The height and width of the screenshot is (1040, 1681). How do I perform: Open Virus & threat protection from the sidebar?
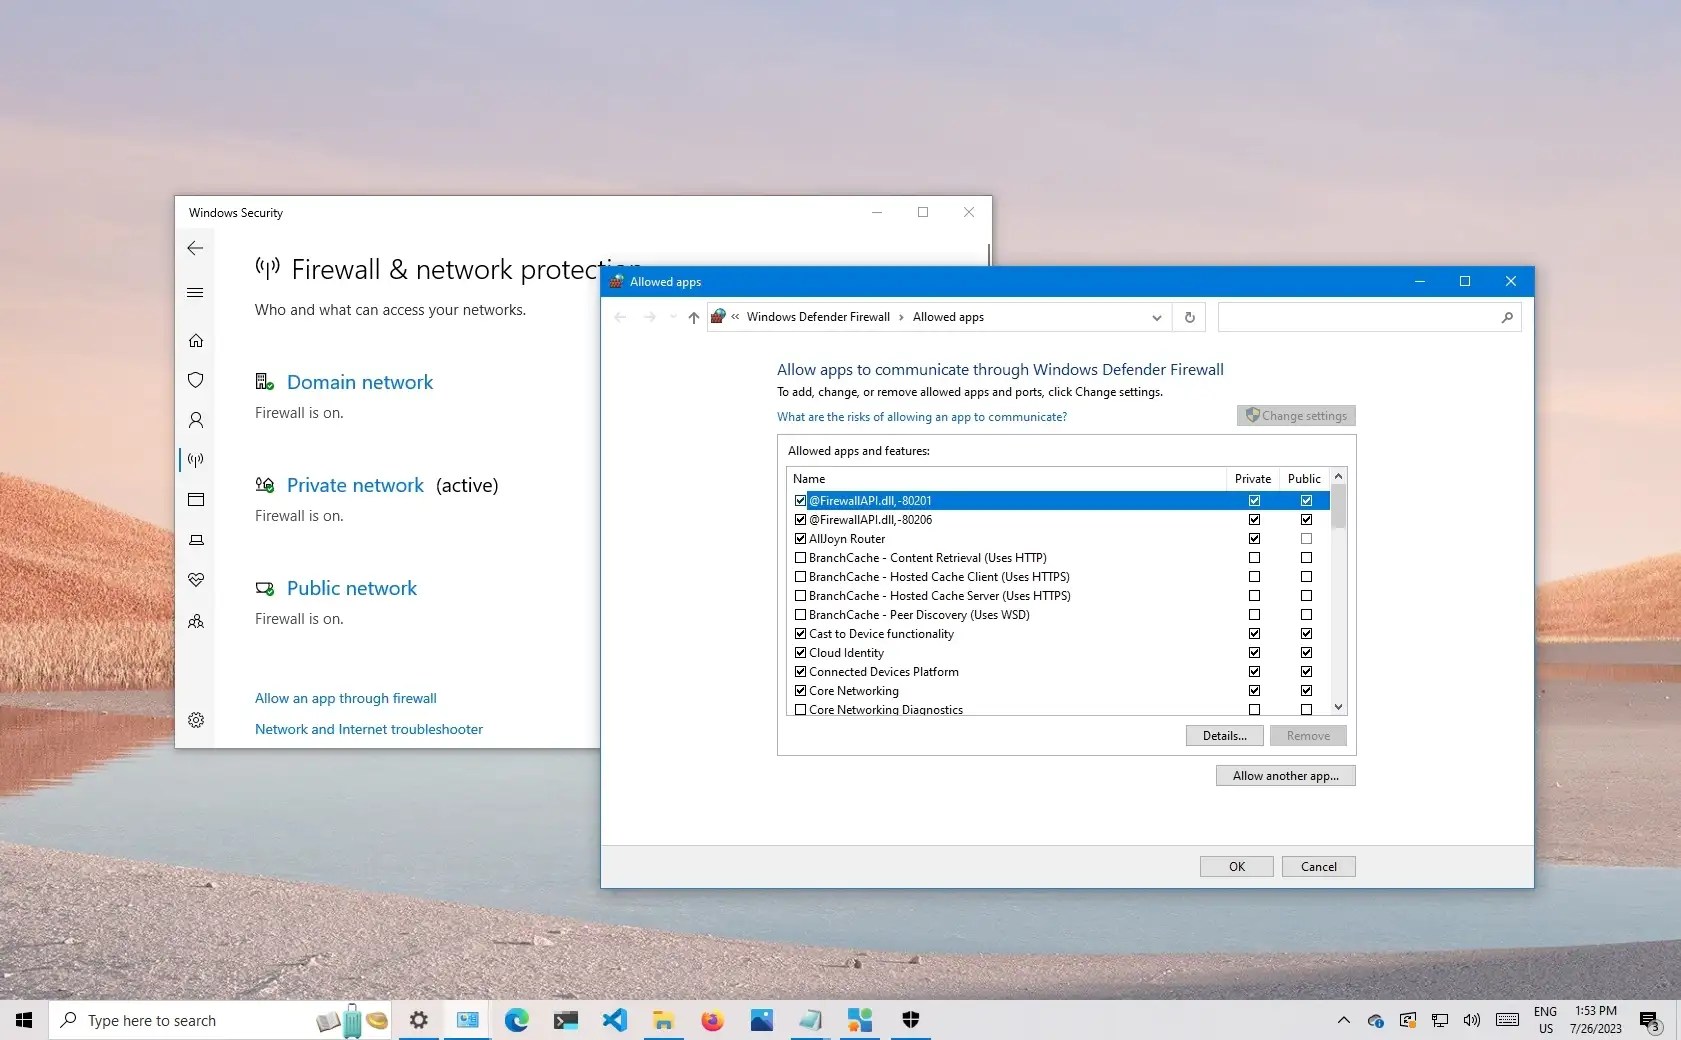[x=196, y=380]
